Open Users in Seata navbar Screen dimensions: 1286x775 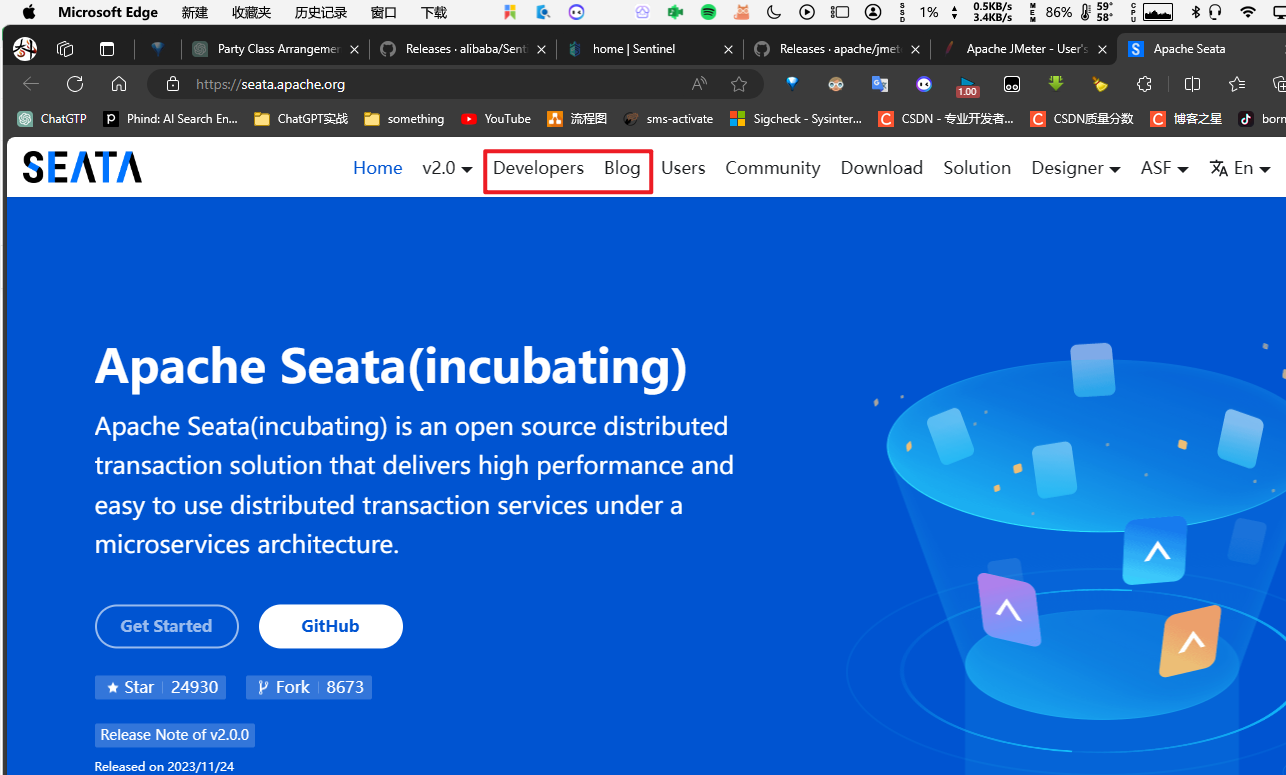[683, 168]
